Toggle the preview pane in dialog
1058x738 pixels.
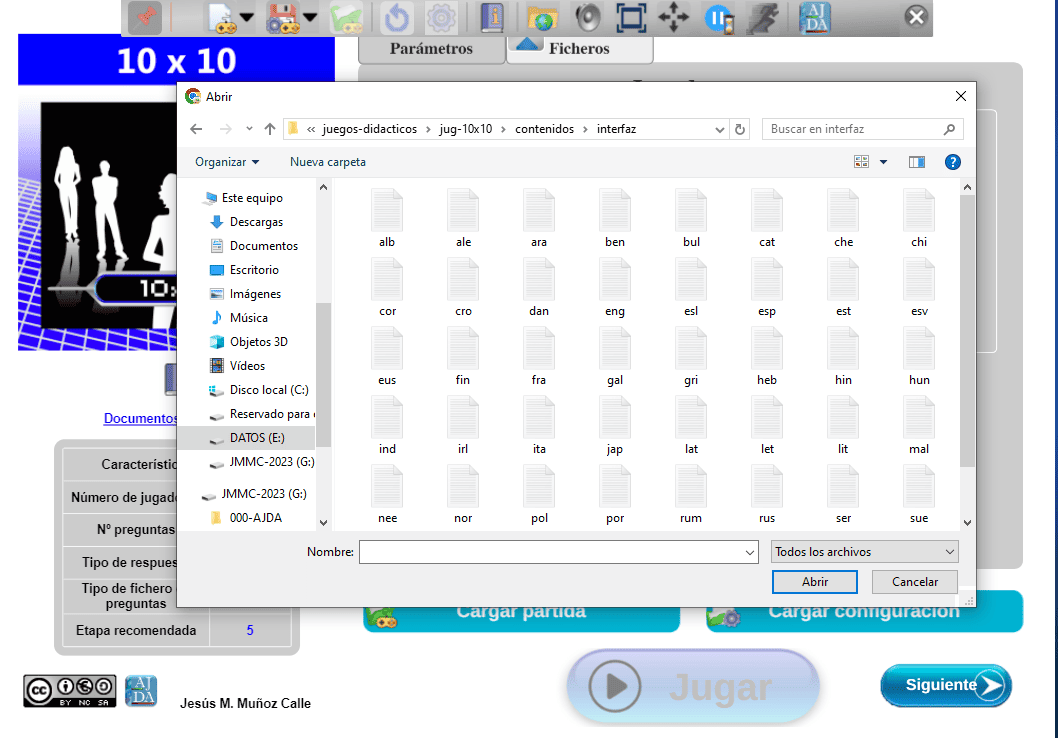pos(916,162)
